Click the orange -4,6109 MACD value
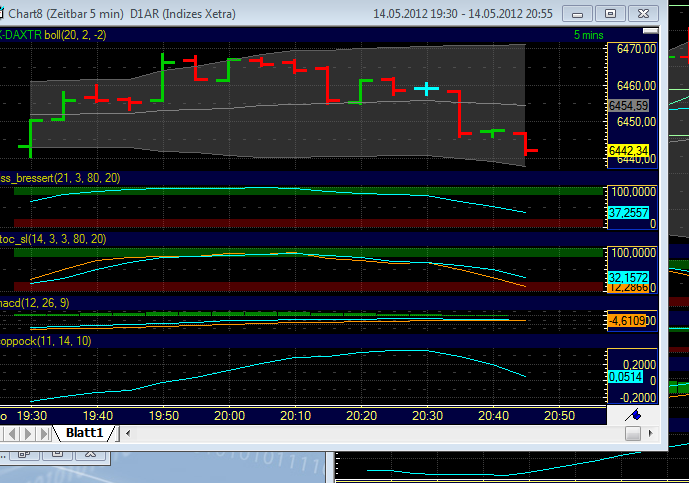This screenshot has height=483, width=689. pyautogui.click(x=627, y=321)
